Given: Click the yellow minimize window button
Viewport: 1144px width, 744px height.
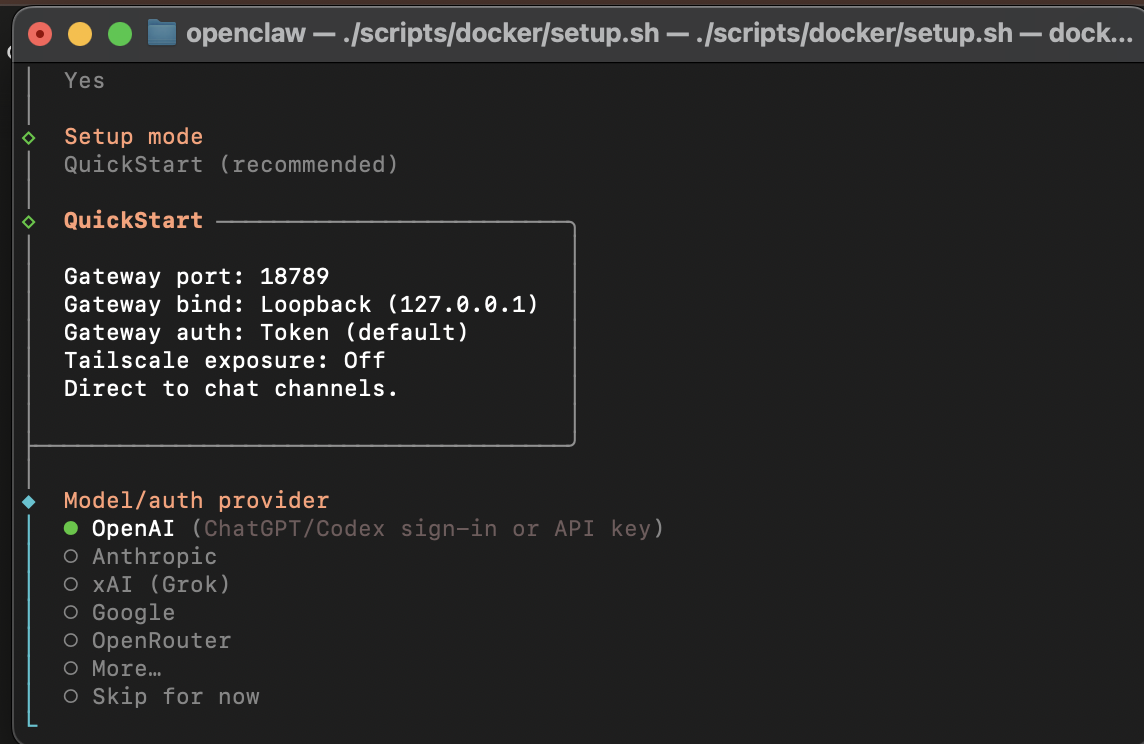Looking at the screenshot, I should click(x=80, y=34).
